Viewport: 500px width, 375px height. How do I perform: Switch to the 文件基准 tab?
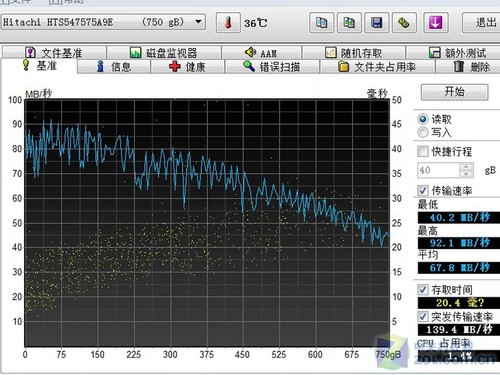(x=54, y=53)
